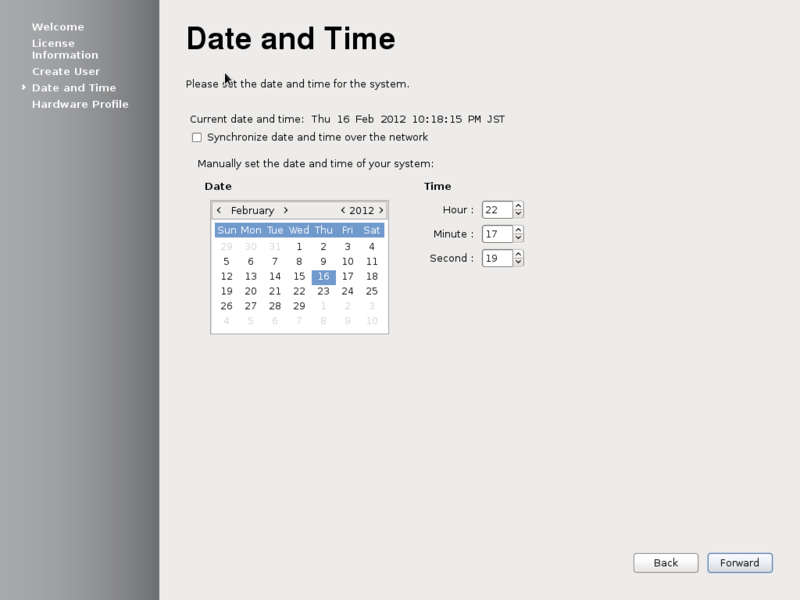Select Welcome in the sidebar
The width and height of the screenshot is (800, 600).
coord(58,27)
